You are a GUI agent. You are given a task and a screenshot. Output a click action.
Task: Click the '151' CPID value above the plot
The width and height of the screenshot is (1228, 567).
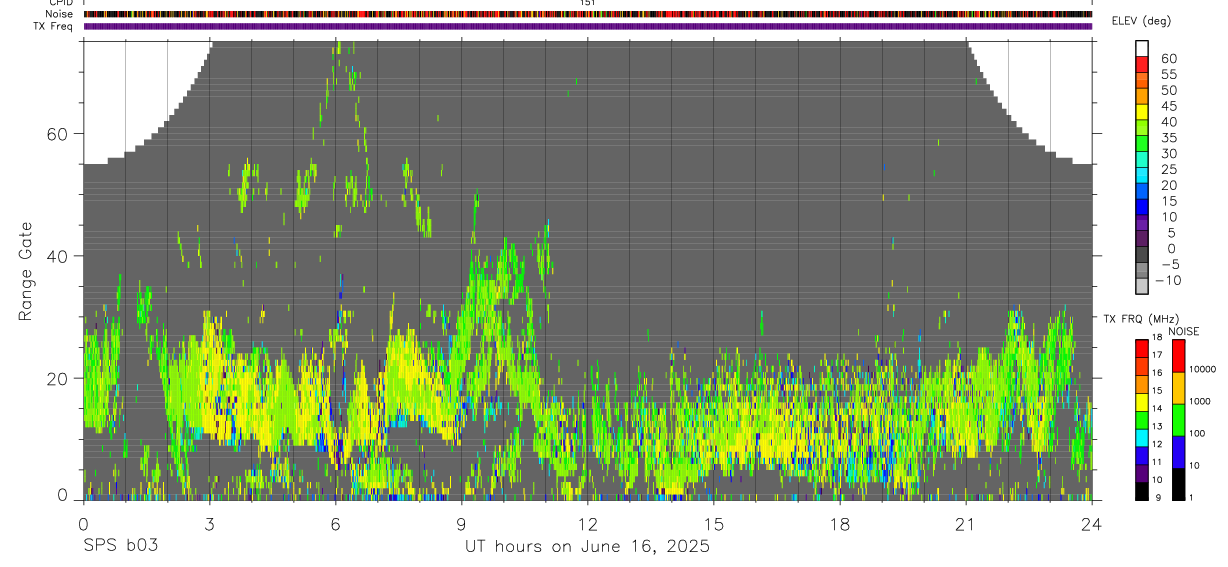coord(587,3)
